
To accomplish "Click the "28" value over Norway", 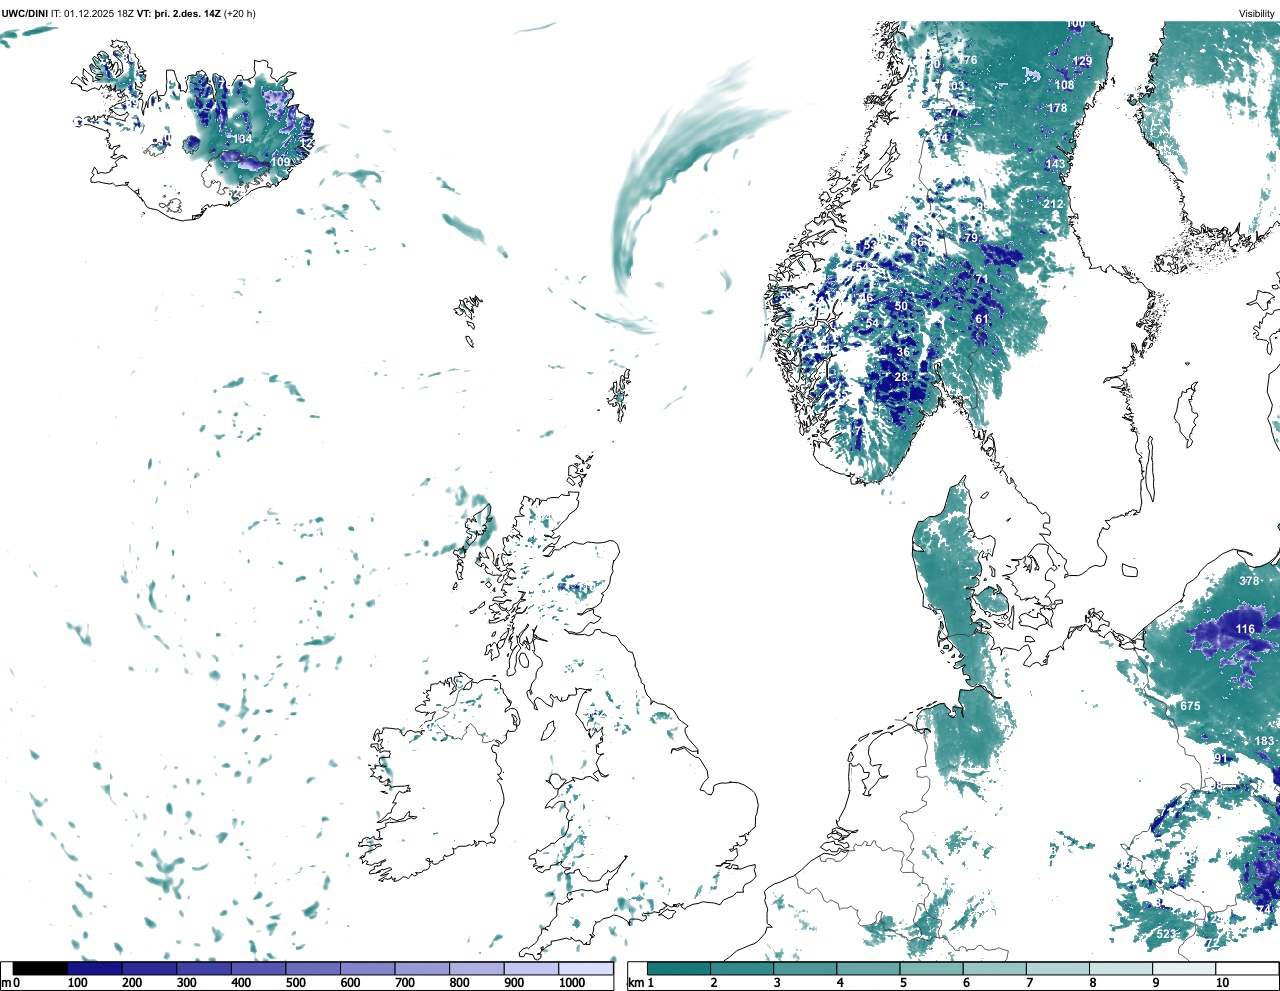I will [x=901, y=377].
